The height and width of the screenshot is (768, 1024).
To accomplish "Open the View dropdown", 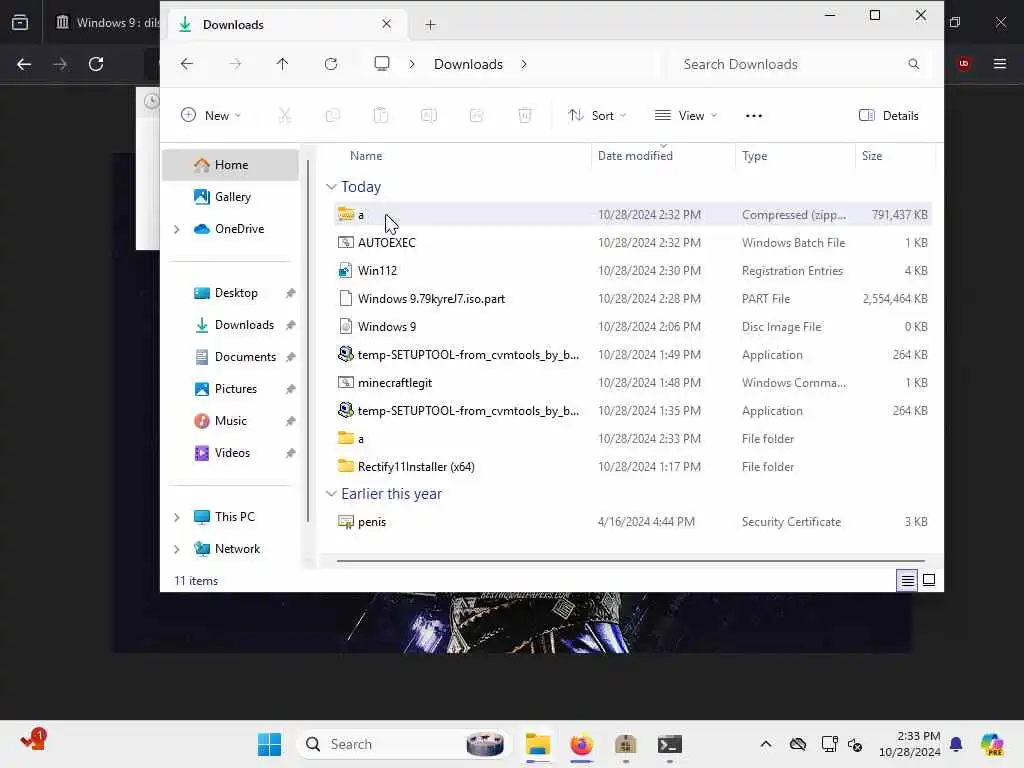I will (x=686, y=116).
